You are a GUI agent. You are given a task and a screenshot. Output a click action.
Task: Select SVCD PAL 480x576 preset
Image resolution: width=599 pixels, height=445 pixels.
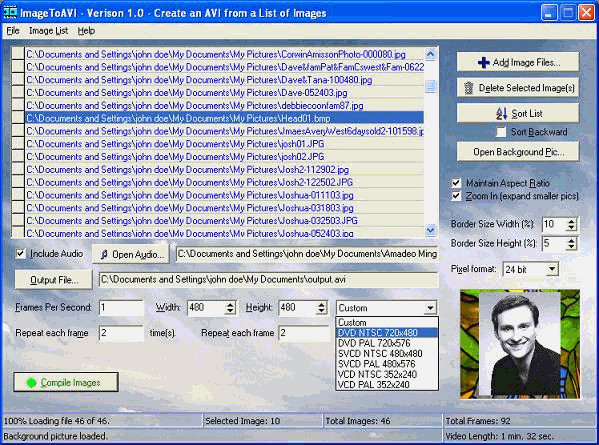387,364
